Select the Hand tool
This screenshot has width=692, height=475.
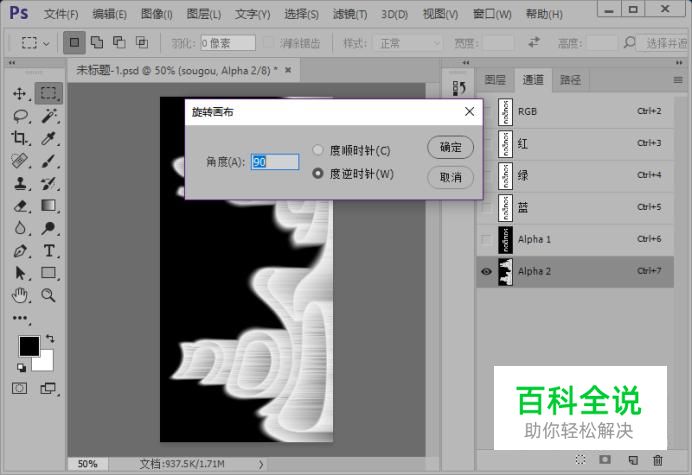(20, 295)
